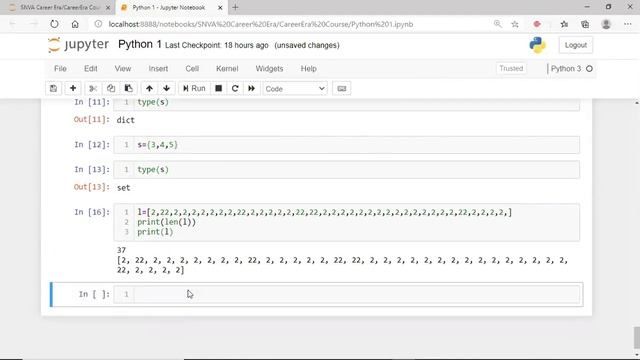Click into cell In [13] type(s)
Image resolution: width=640 pixels, height=360 pixels.
coord(357,170)
